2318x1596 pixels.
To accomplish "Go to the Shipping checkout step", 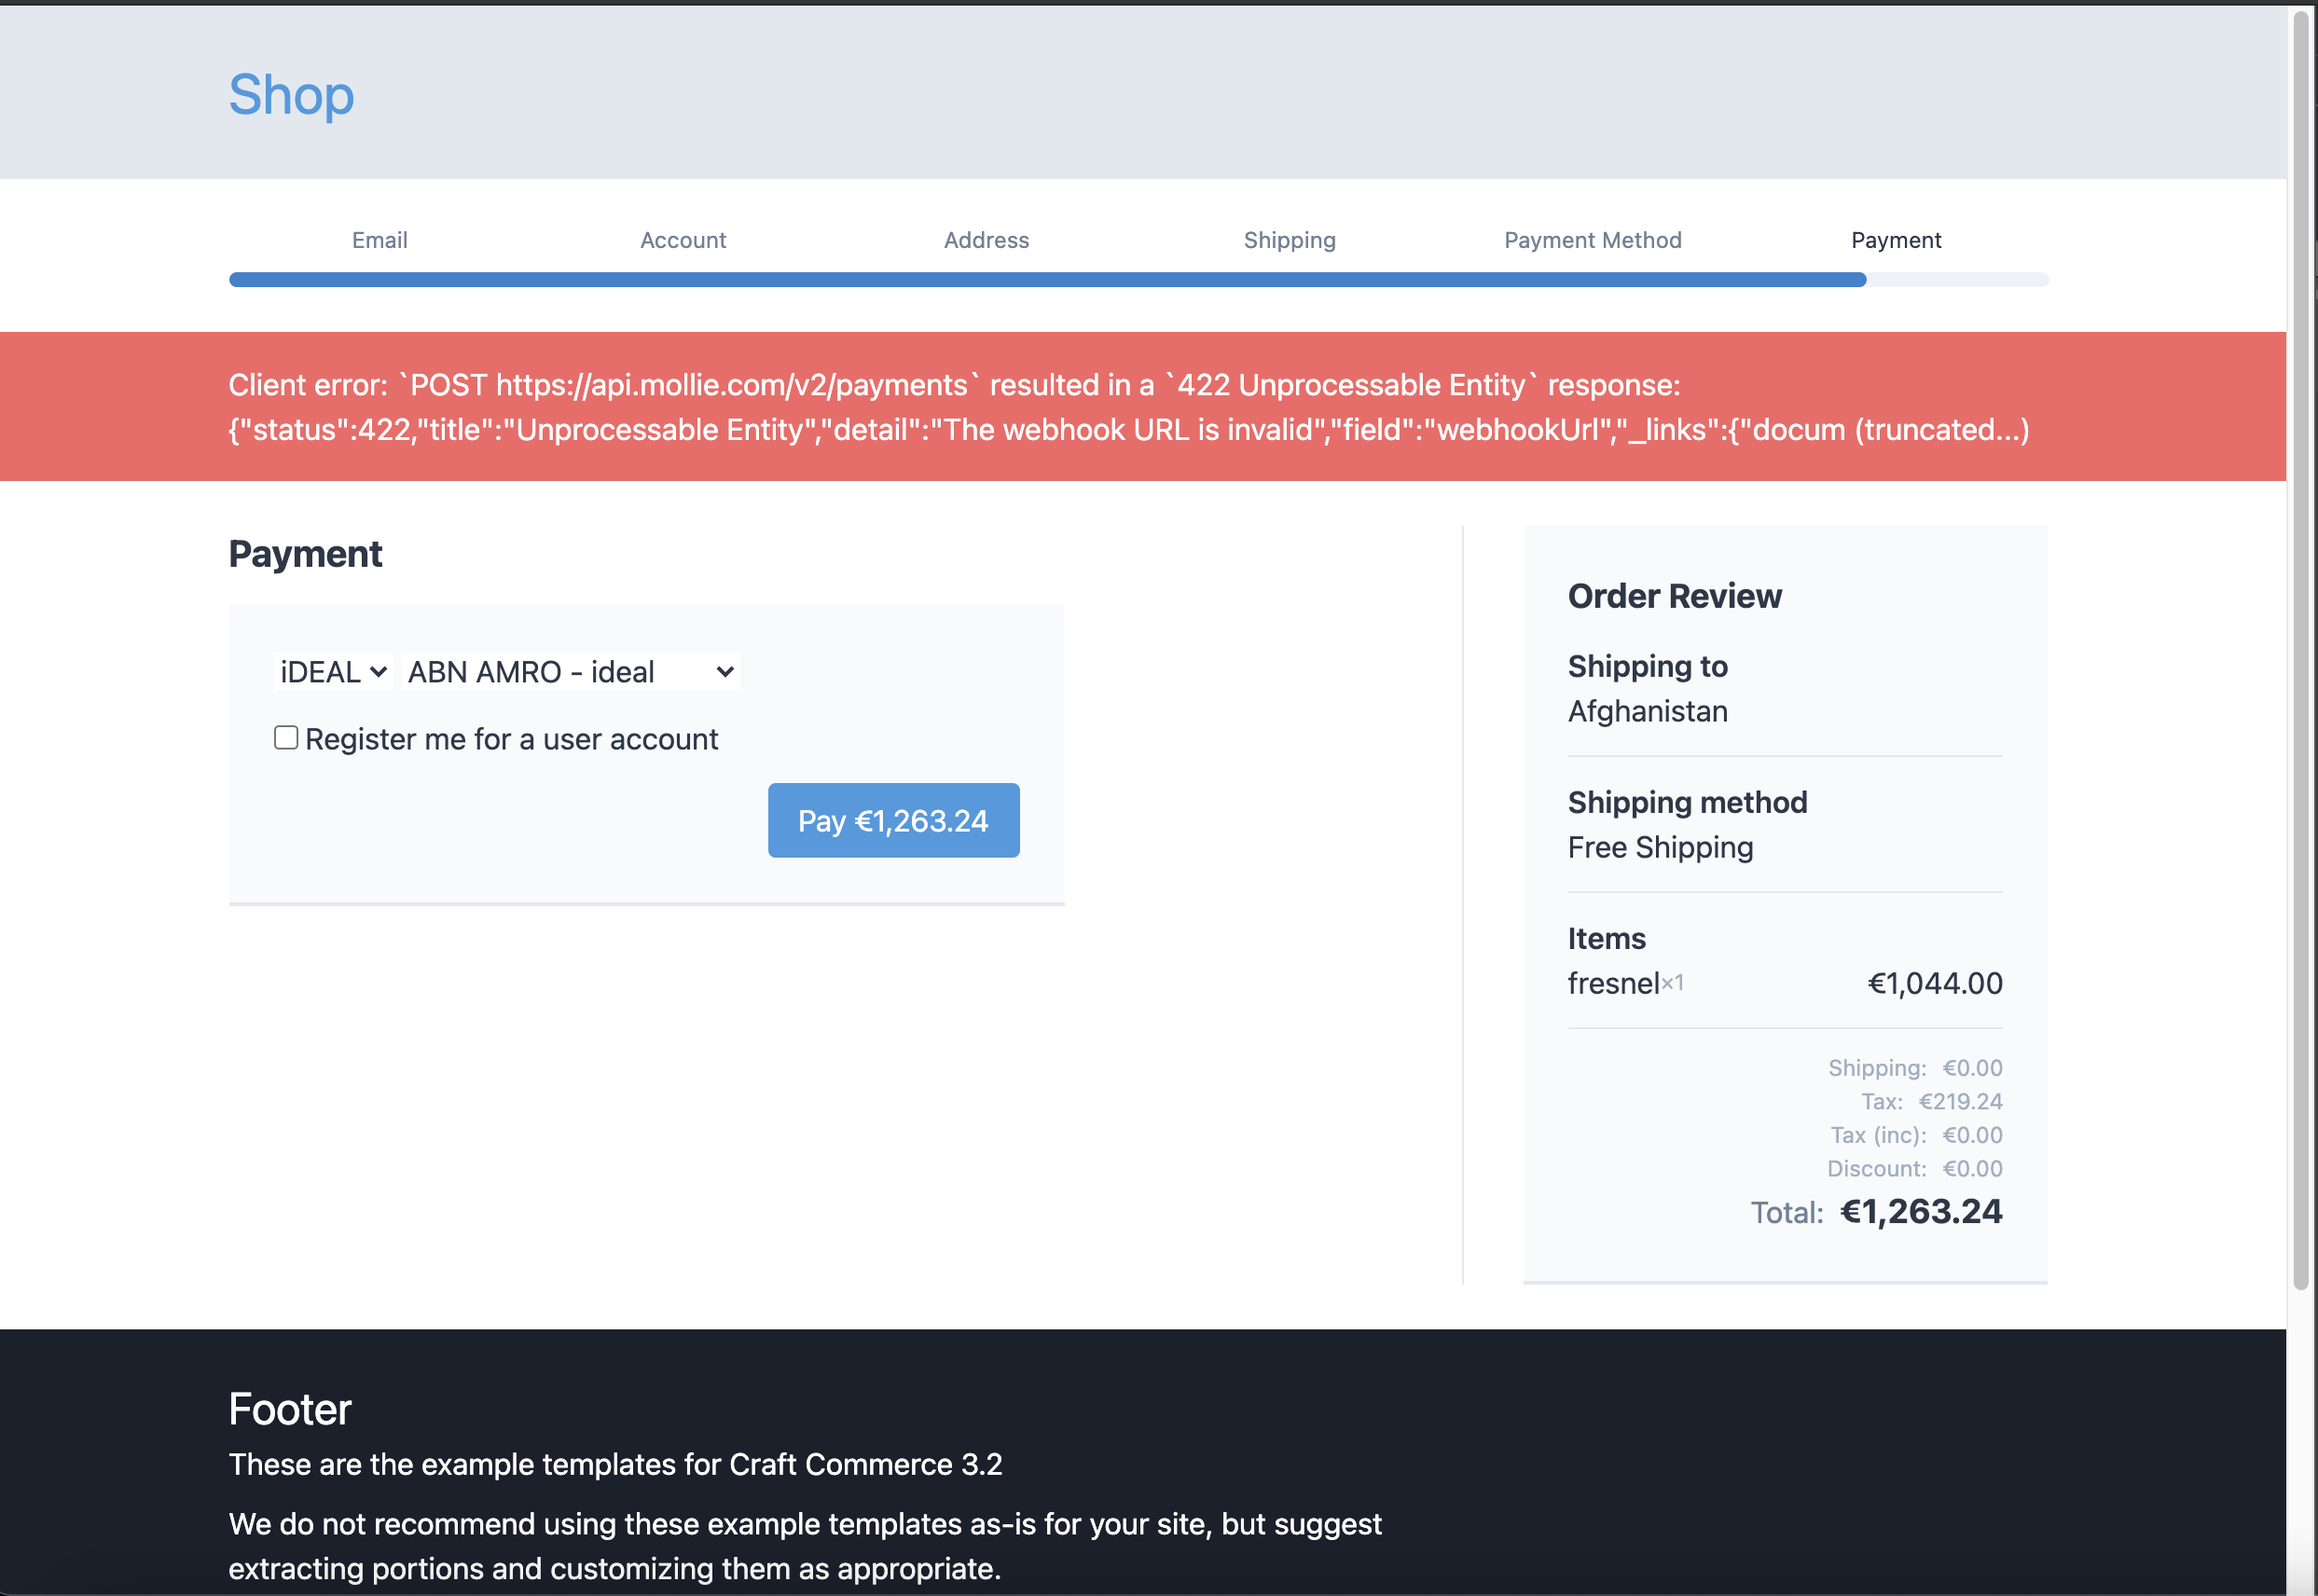I will point(1289,240).
